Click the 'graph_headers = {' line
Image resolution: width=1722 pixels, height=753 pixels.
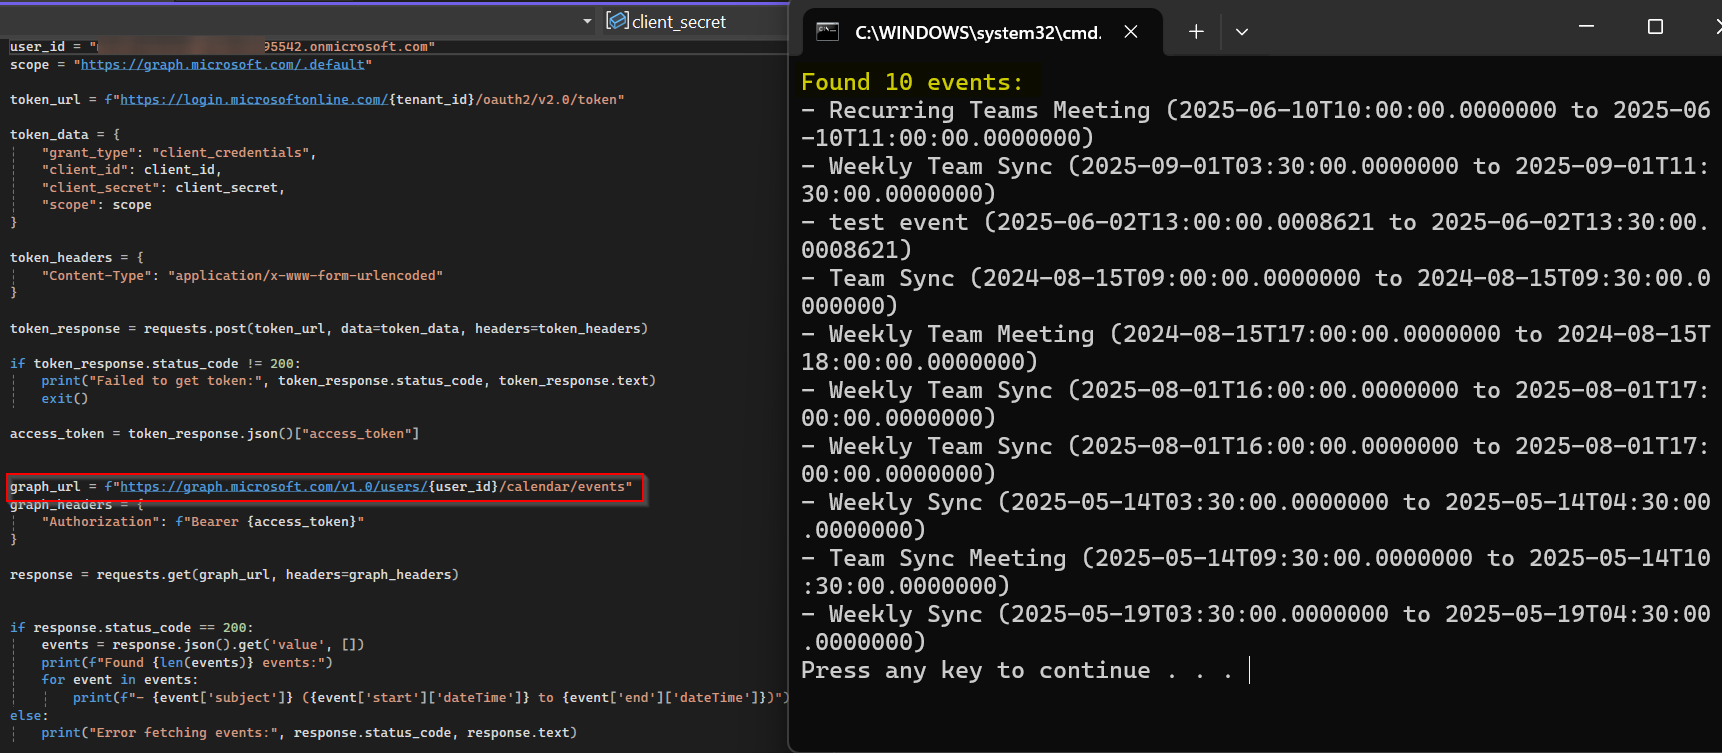(77, 505)
